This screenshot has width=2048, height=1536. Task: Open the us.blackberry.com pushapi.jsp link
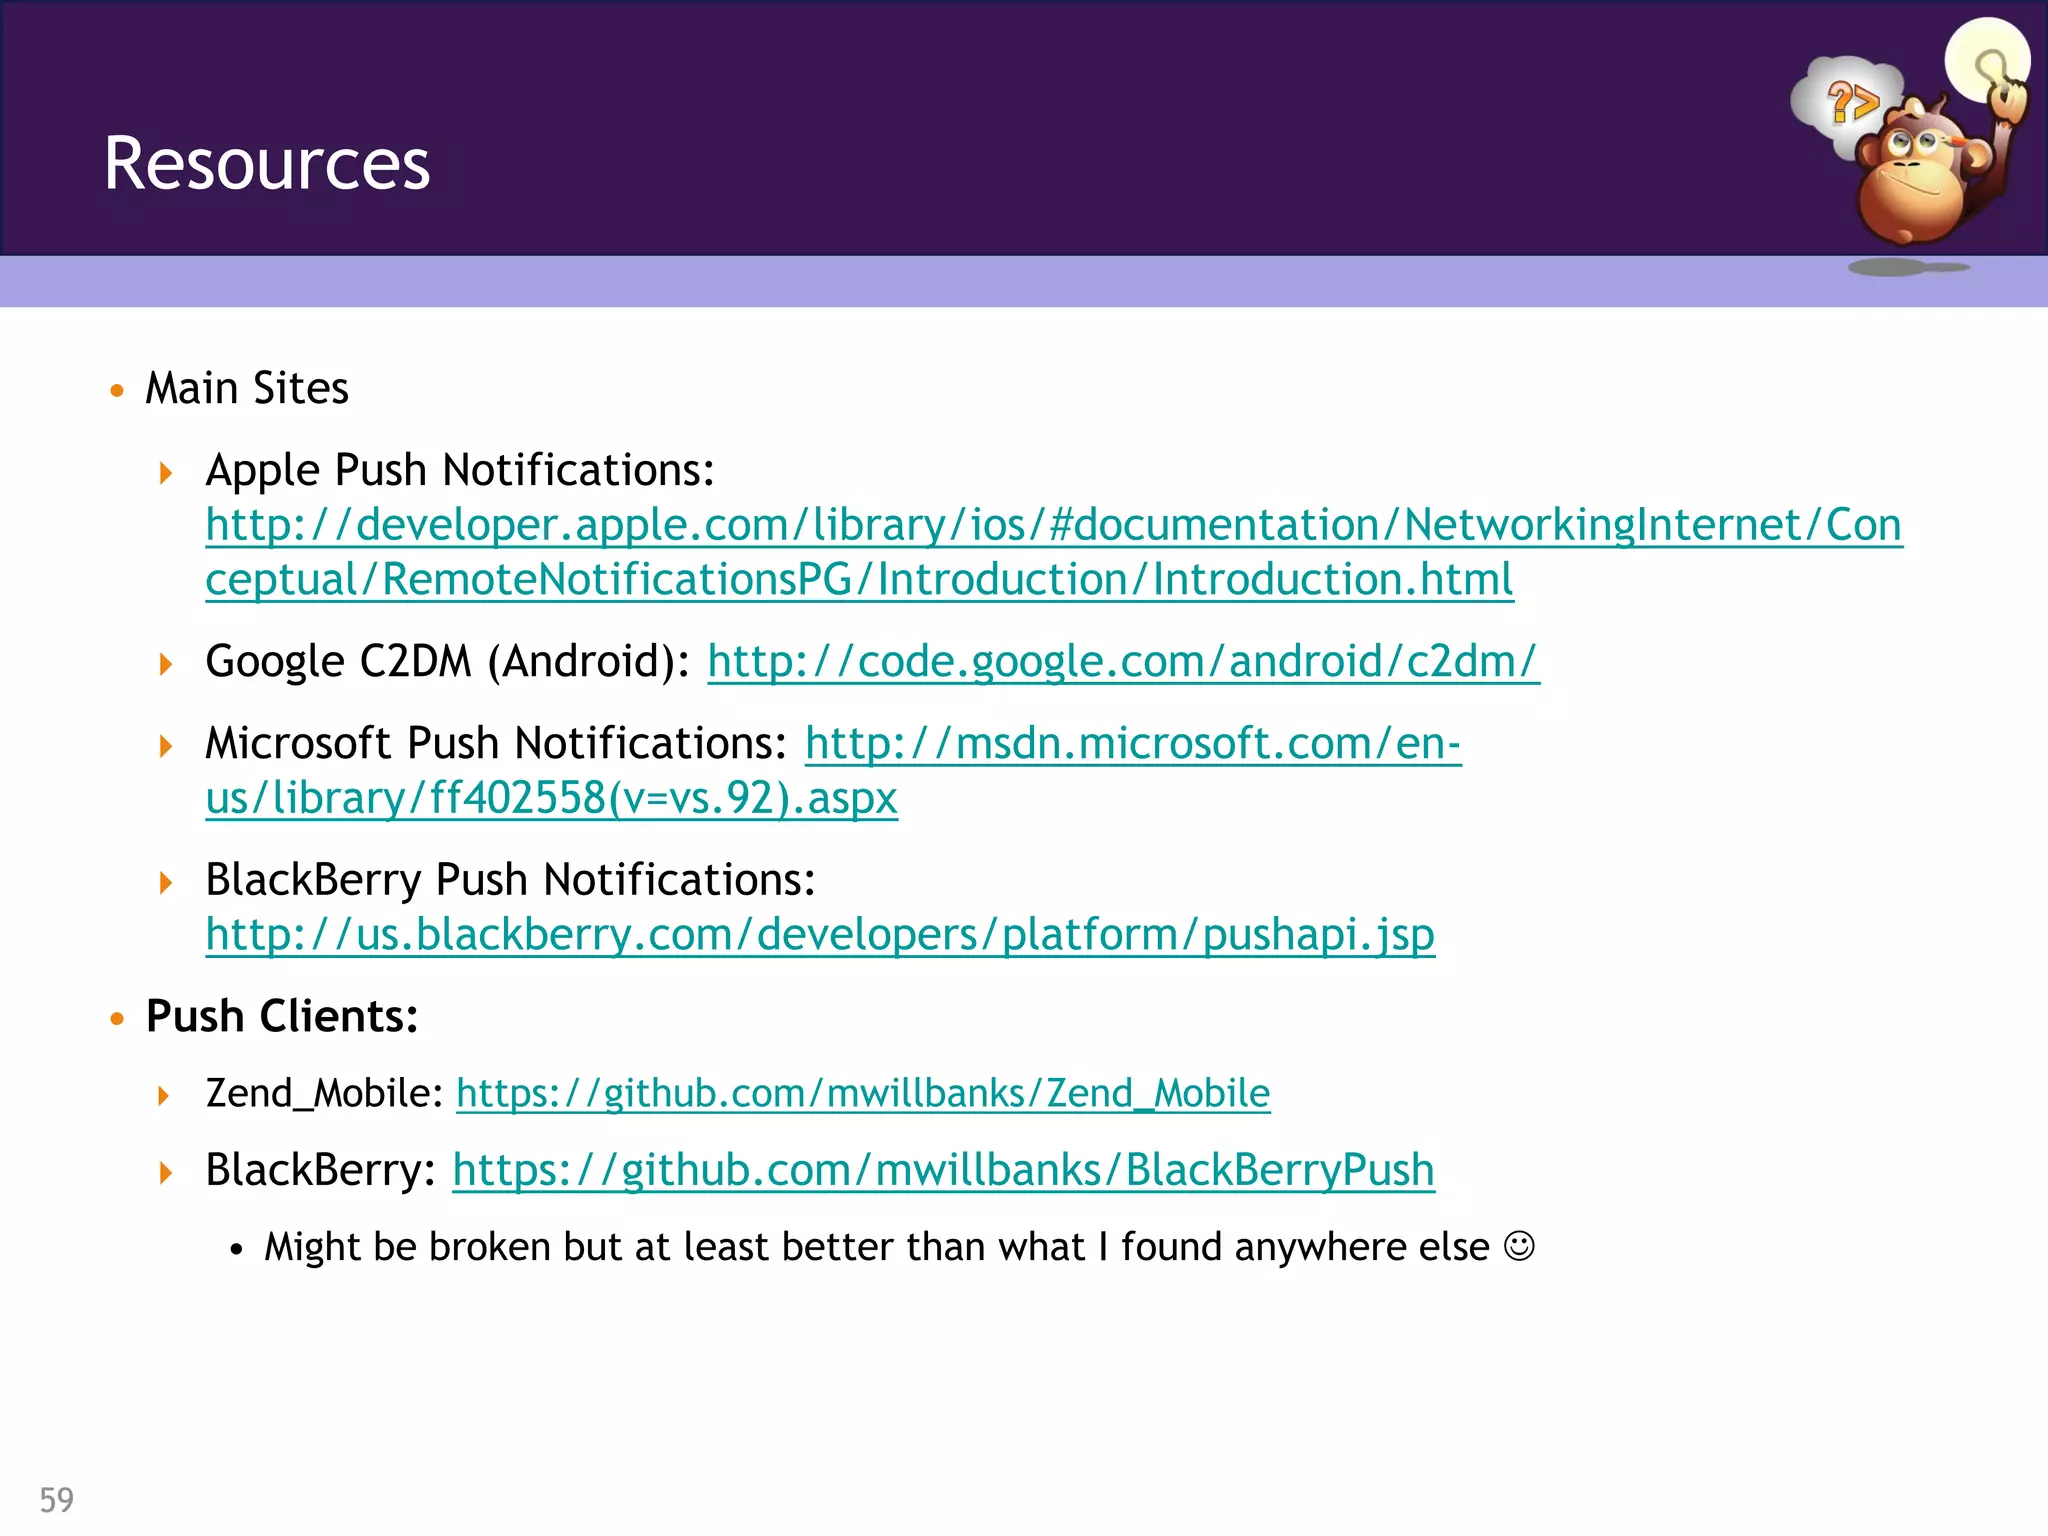[820, 934]
